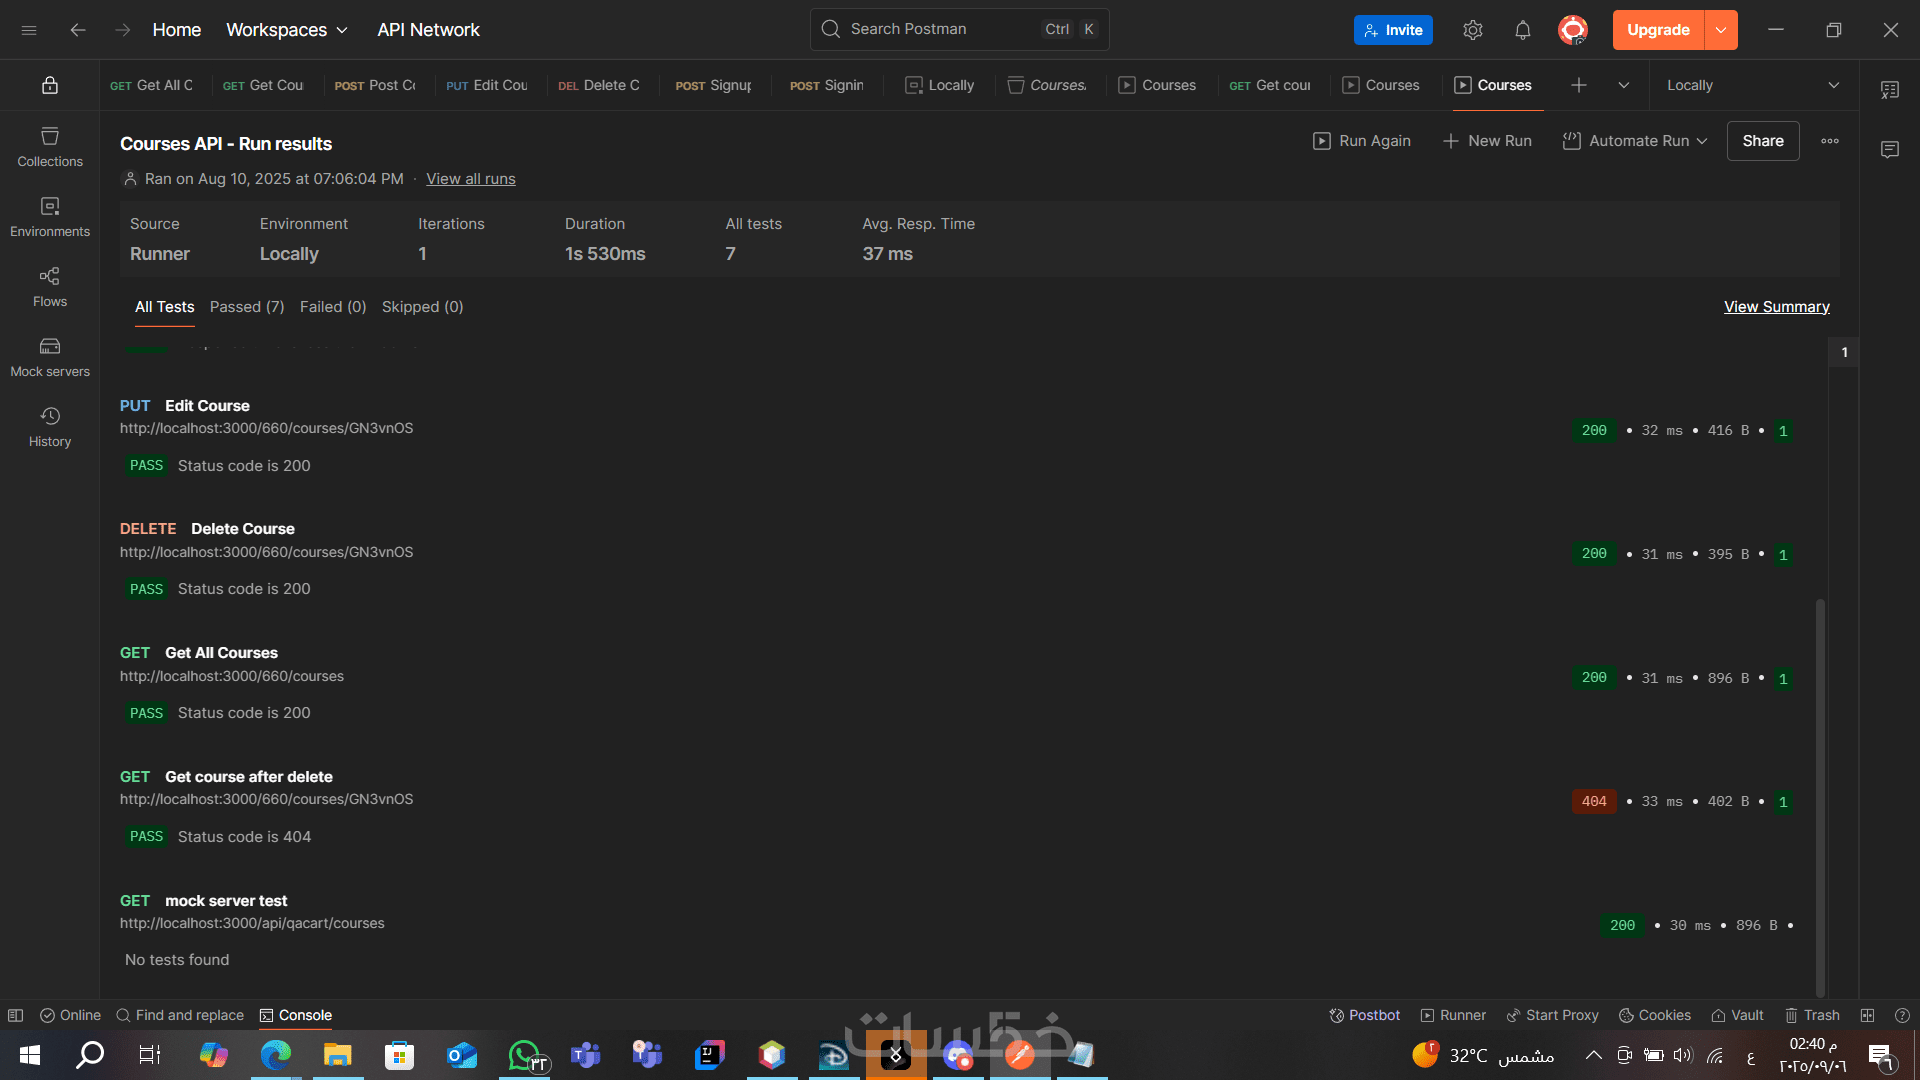Open the Collections sidebar panel

coord(49,146)
